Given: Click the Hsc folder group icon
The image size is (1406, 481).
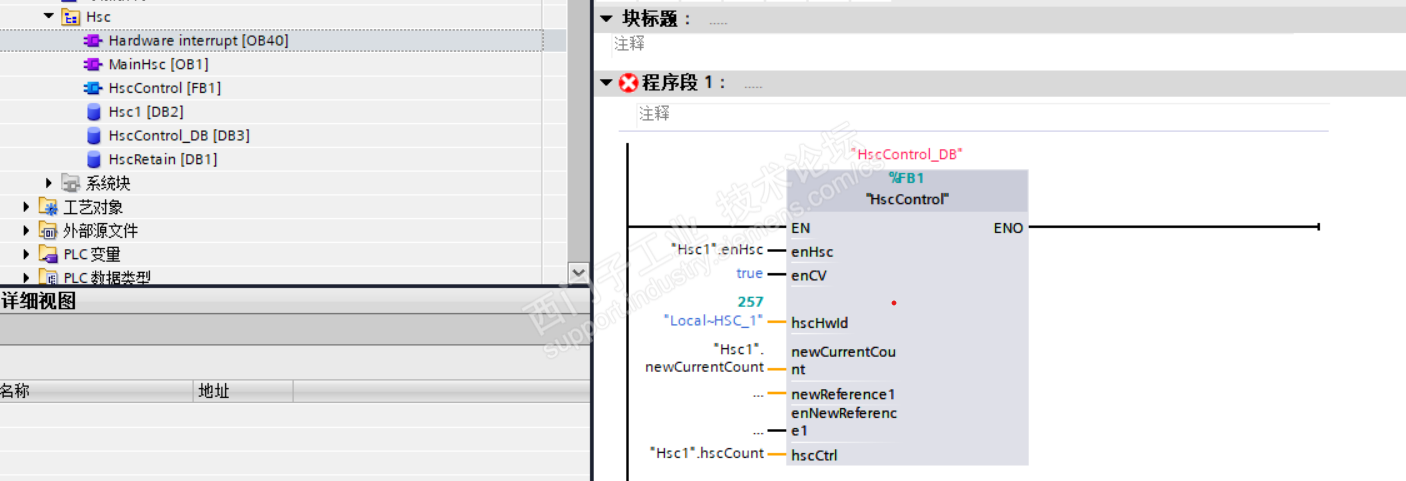Looking at the screenshot, I should tap(70, 17).
